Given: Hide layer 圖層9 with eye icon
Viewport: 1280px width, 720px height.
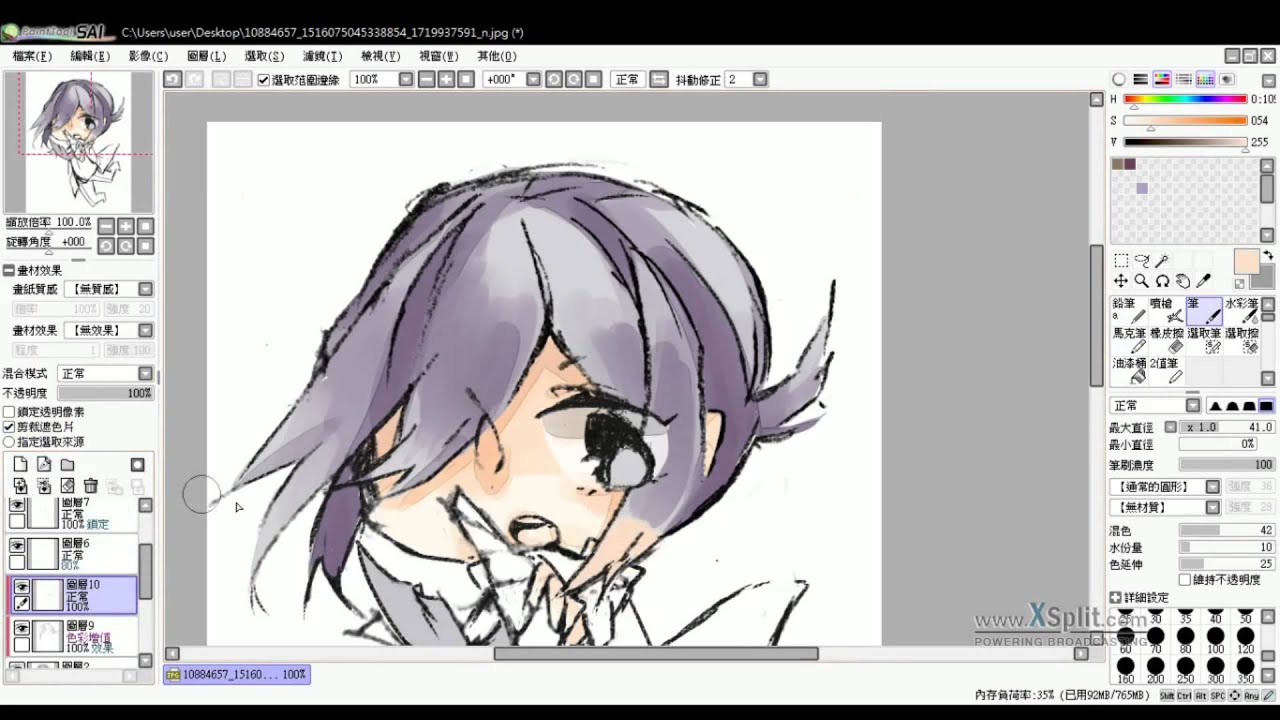Looking at the screenshot, I should (x=21, y=628).
